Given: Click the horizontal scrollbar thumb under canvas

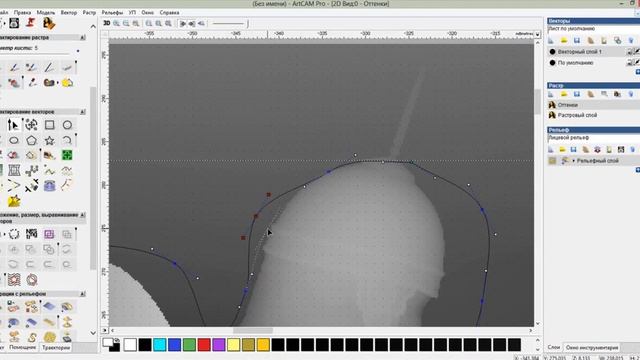Looking at the screenshot, I should (x=253, y=330).
